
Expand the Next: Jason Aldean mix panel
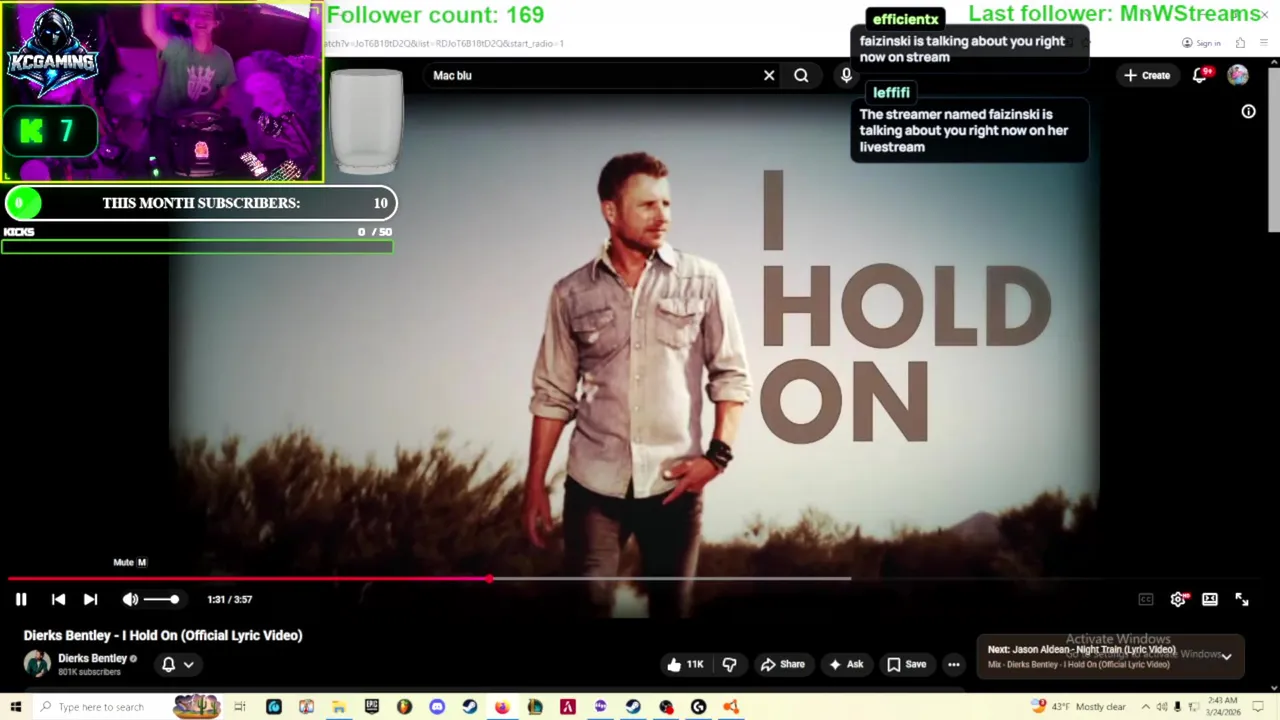1226,657
